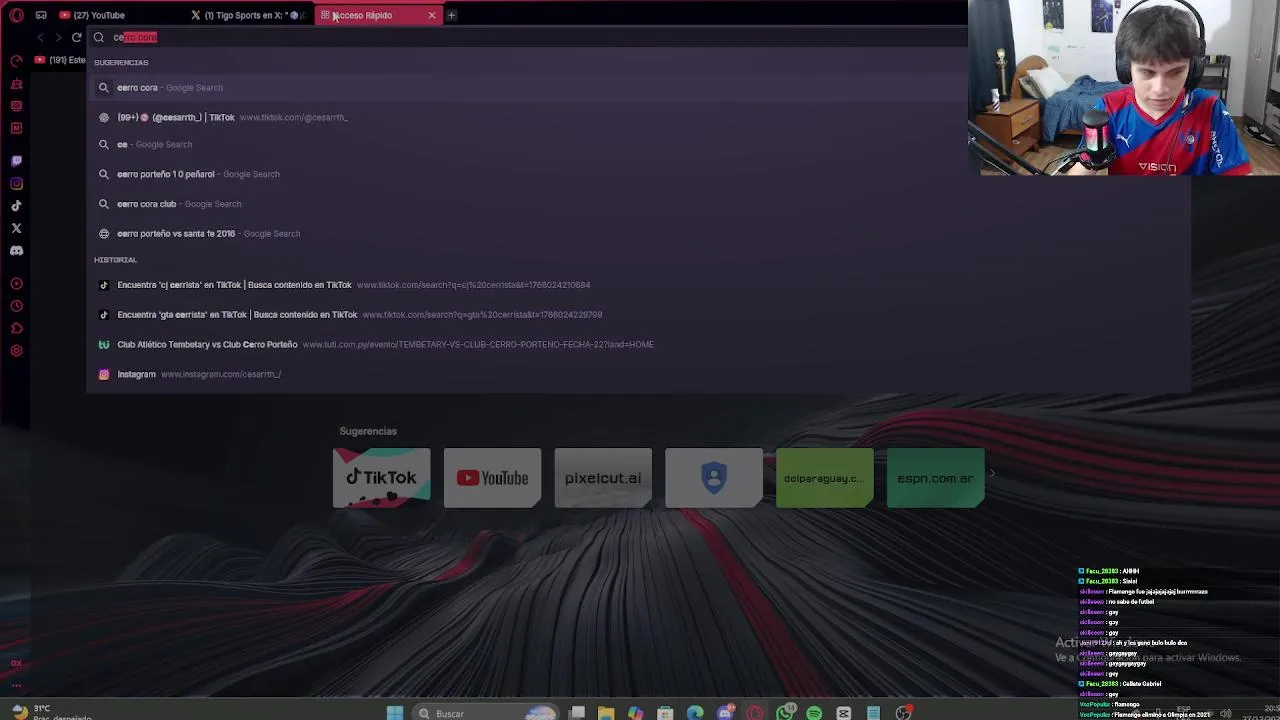
Task: Open Instagram cesarrth_ history entry
Action: coord(640,374)
